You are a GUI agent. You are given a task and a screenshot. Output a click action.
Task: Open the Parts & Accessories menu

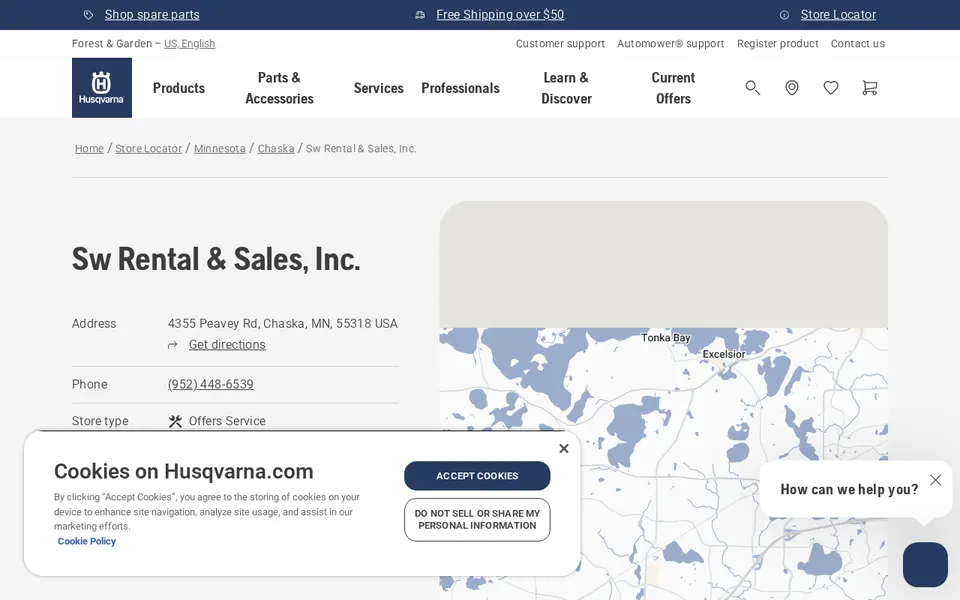coord(279,88)
